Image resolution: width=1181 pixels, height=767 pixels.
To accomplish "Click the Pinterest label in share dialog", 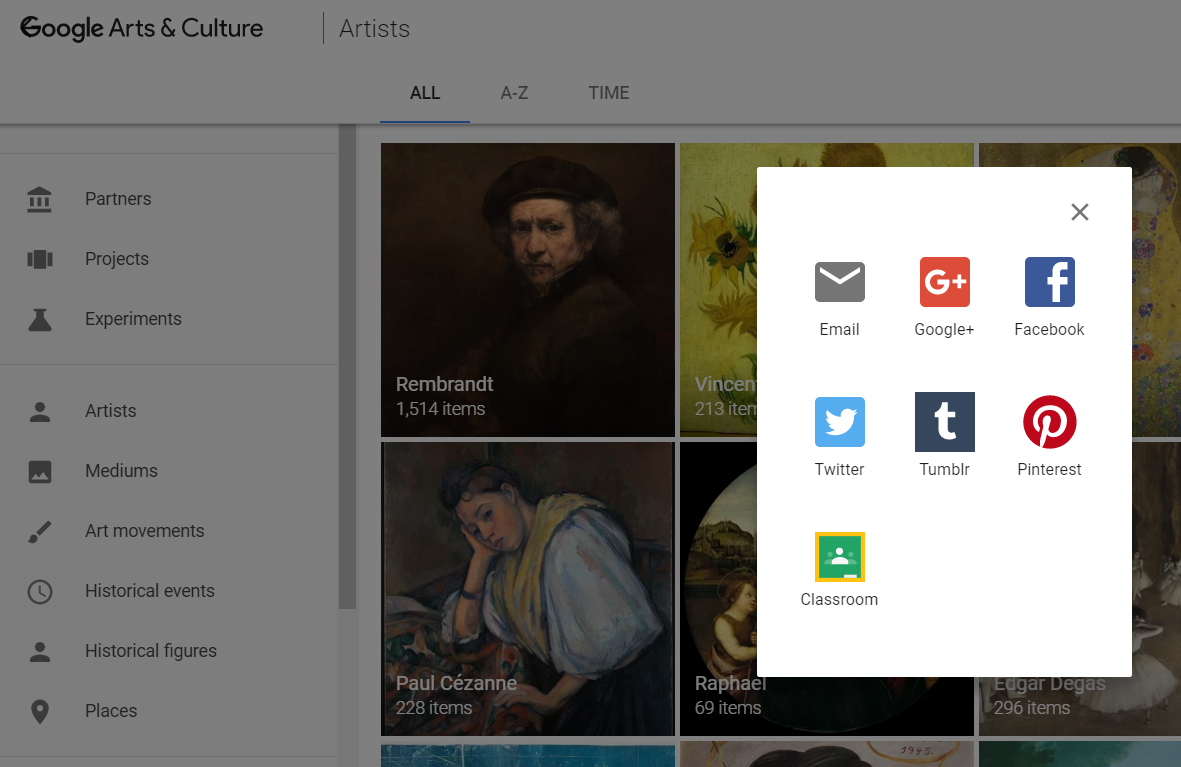I will 1049,470.
